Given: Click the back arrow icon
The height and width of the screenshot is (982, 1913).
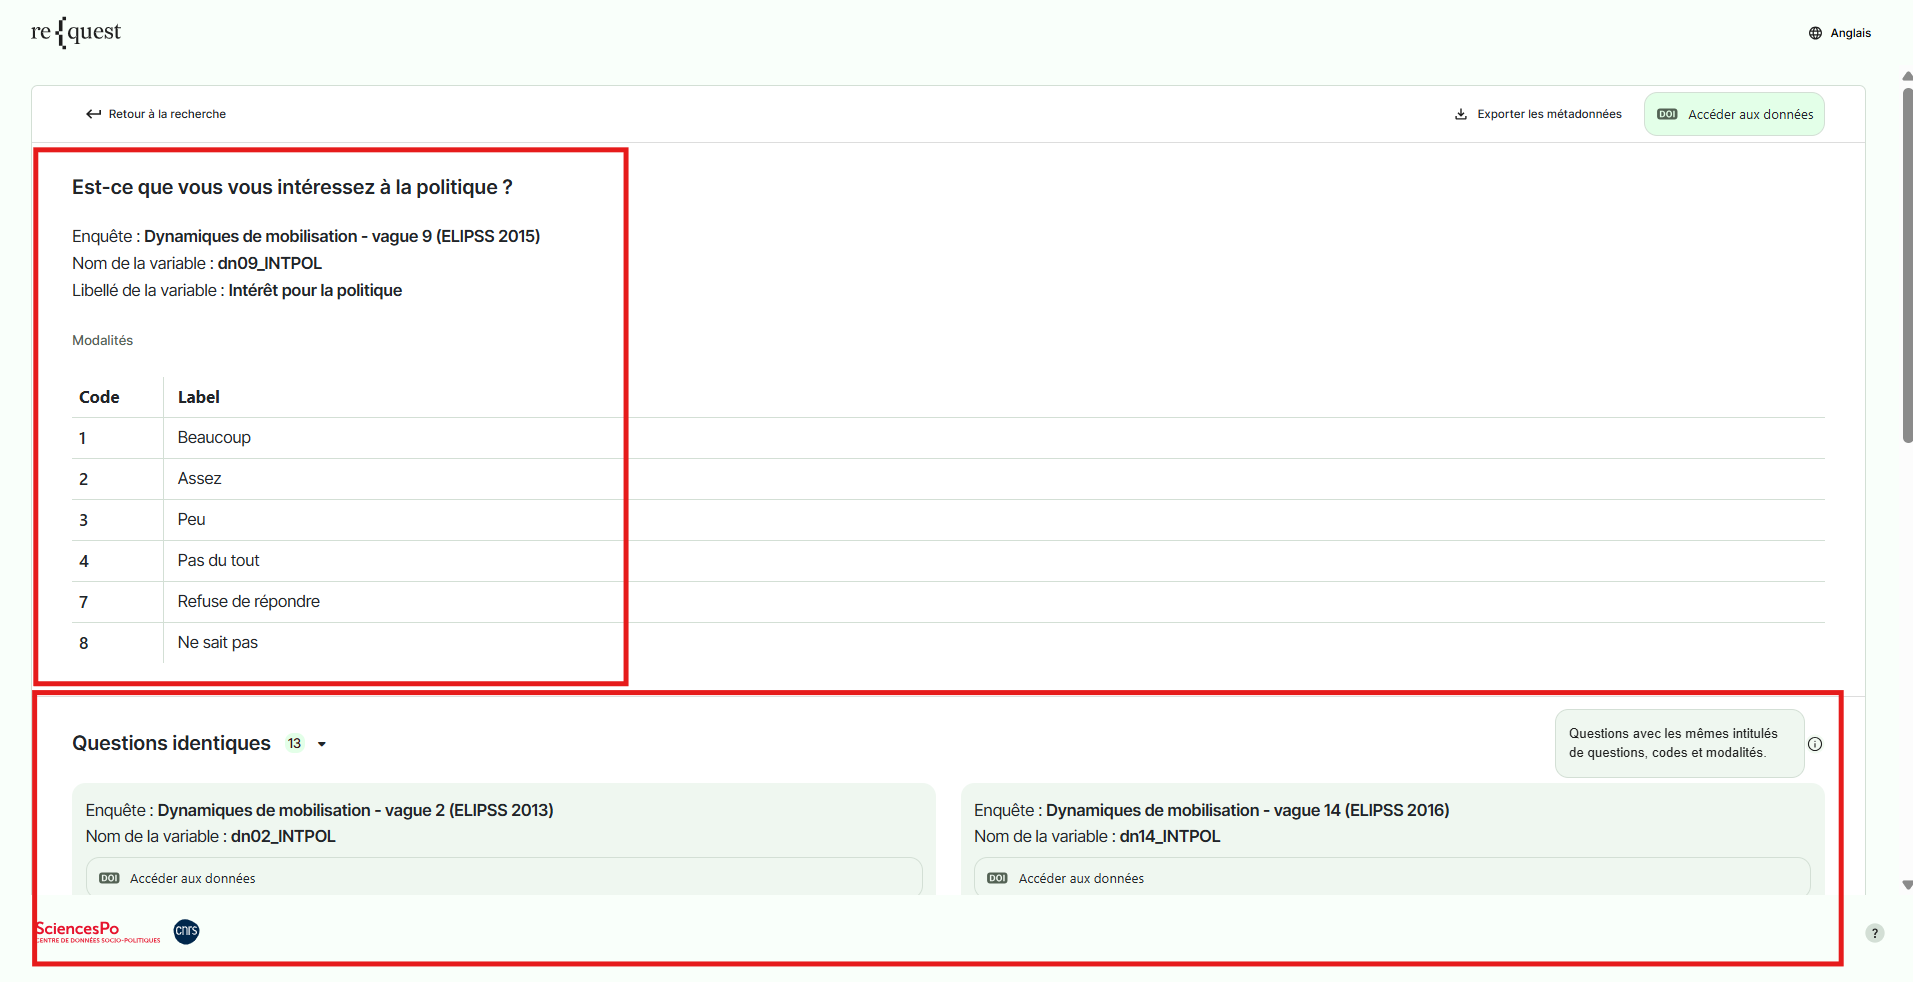Looking at the screenshot, I should tap(93, 114).
